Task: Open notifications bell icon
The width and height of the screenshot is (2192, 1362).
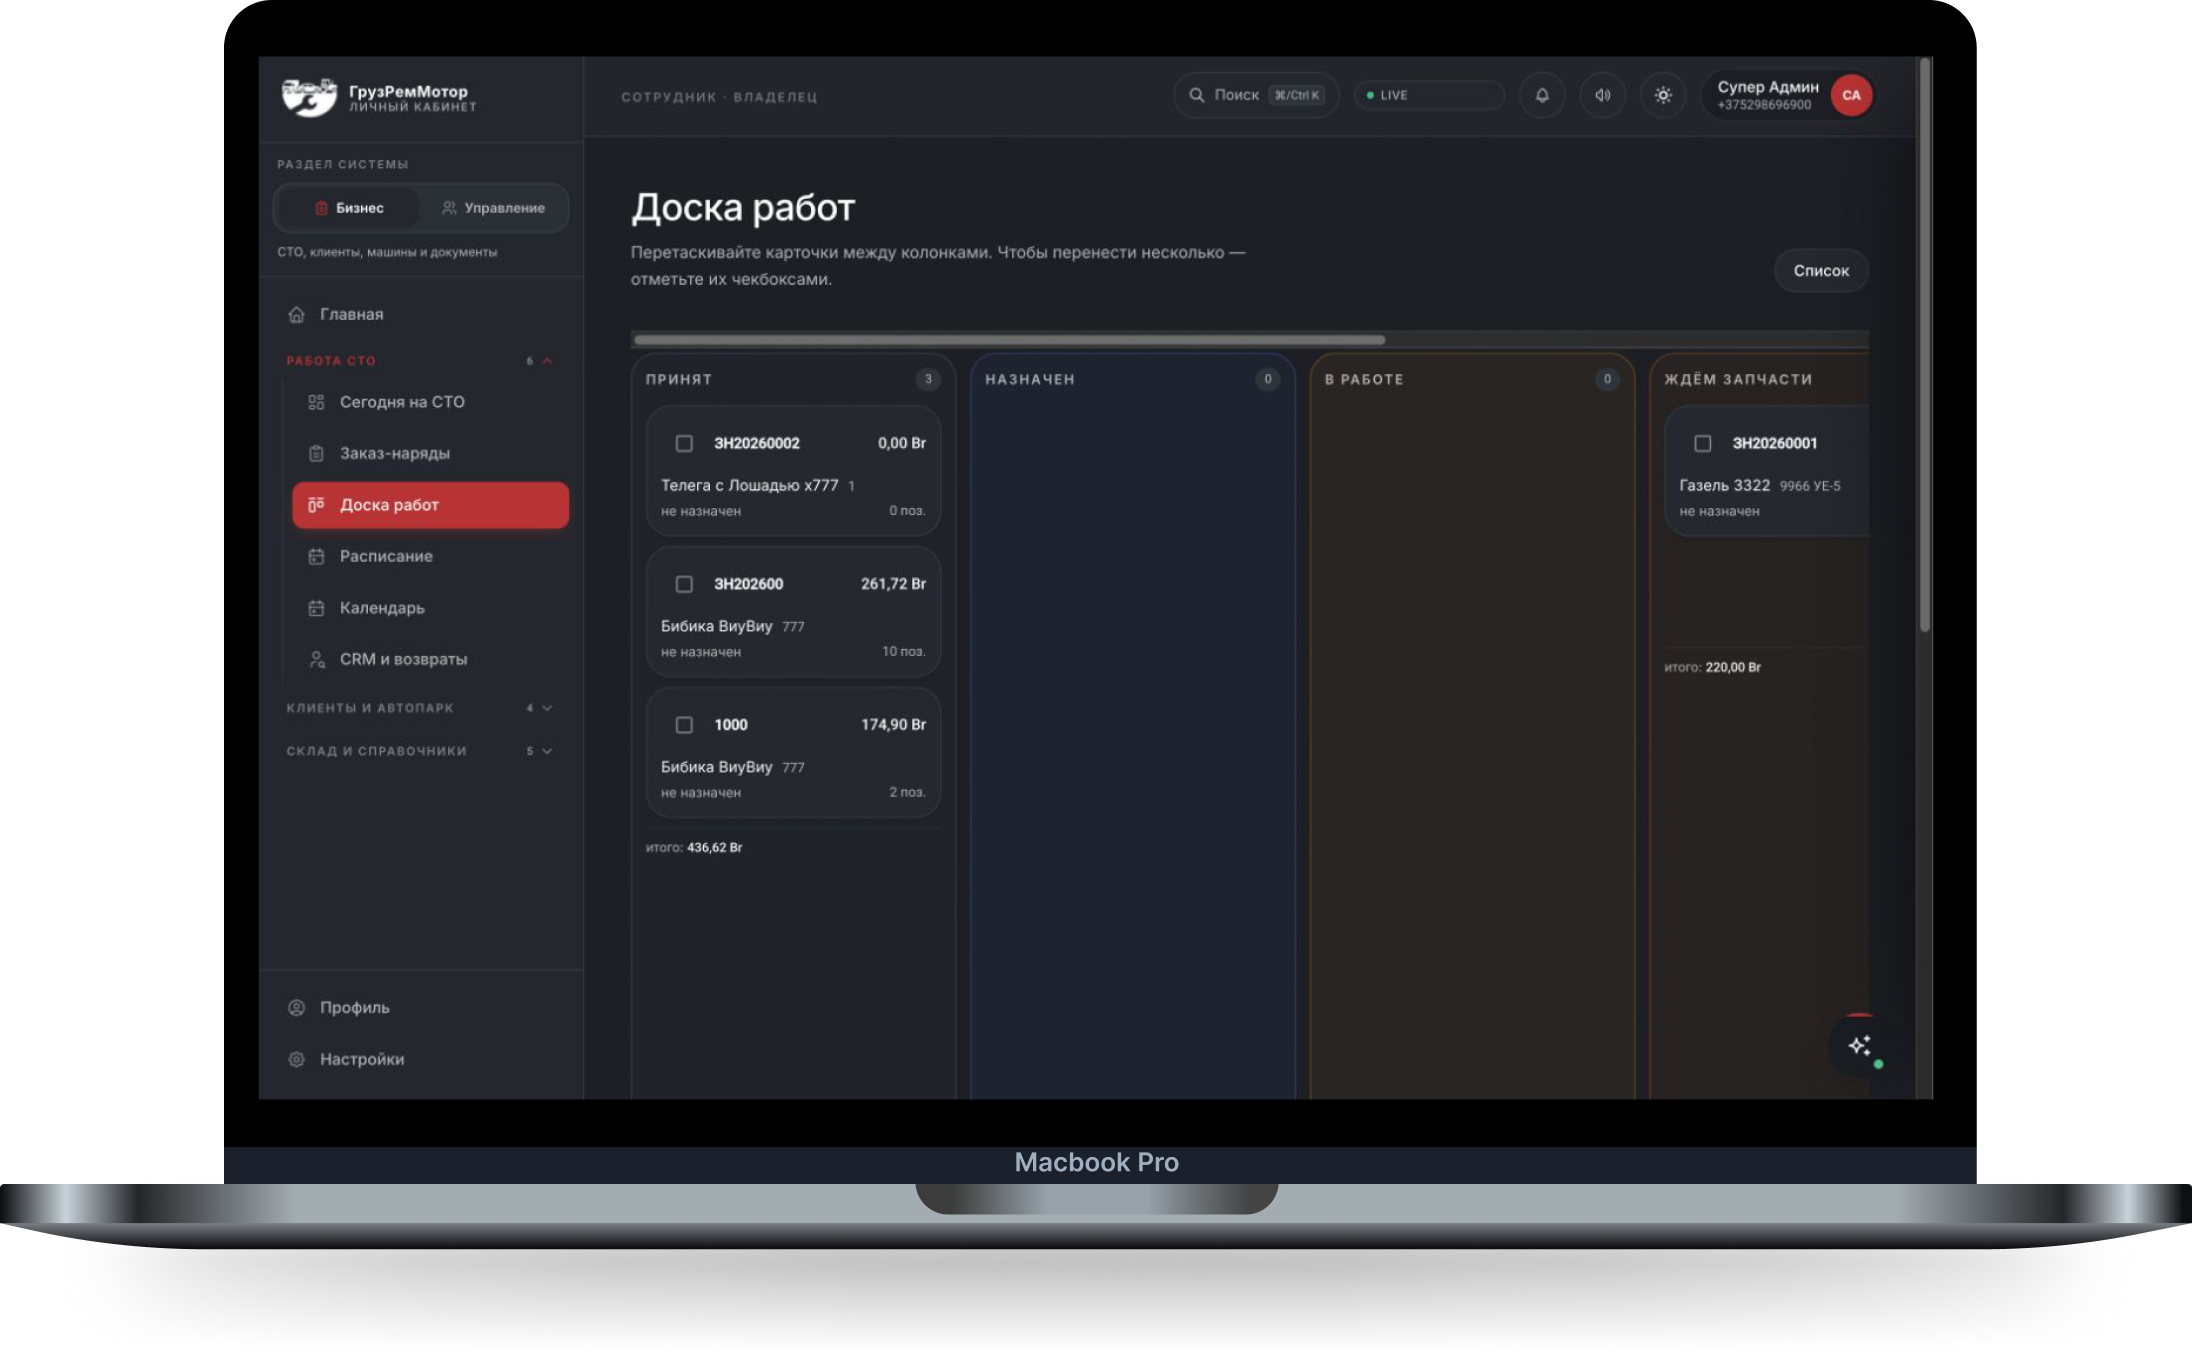Action: point(1542,95)
